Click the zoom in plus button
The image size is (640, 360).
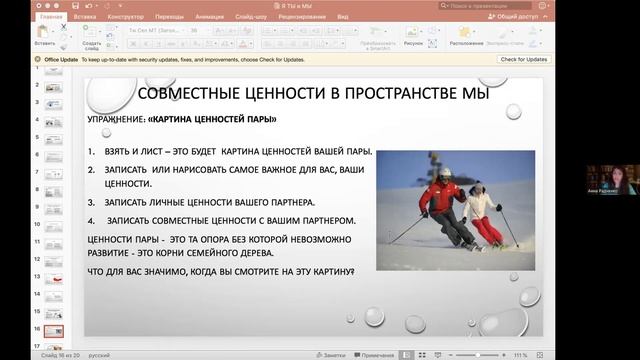504,355
